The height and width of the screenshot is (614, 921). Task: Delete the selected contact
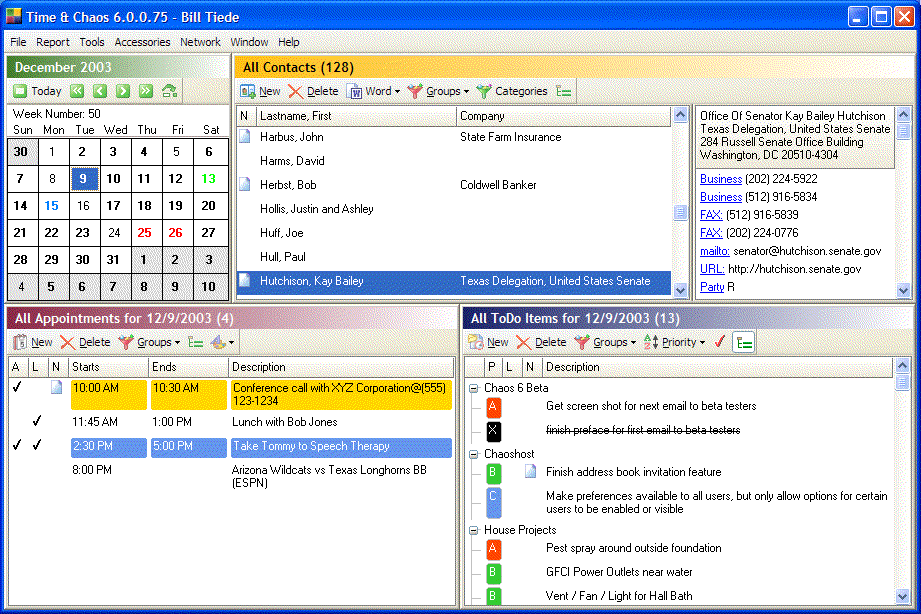tap(314, 91)
